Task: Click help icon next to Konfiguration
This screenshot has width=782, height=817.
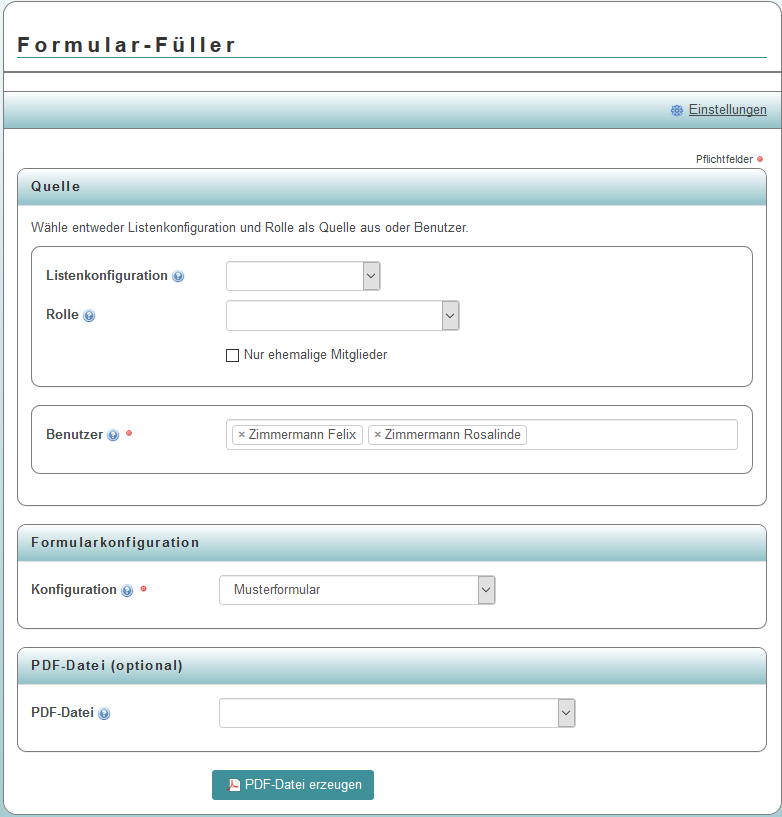Action: point(127,590)
